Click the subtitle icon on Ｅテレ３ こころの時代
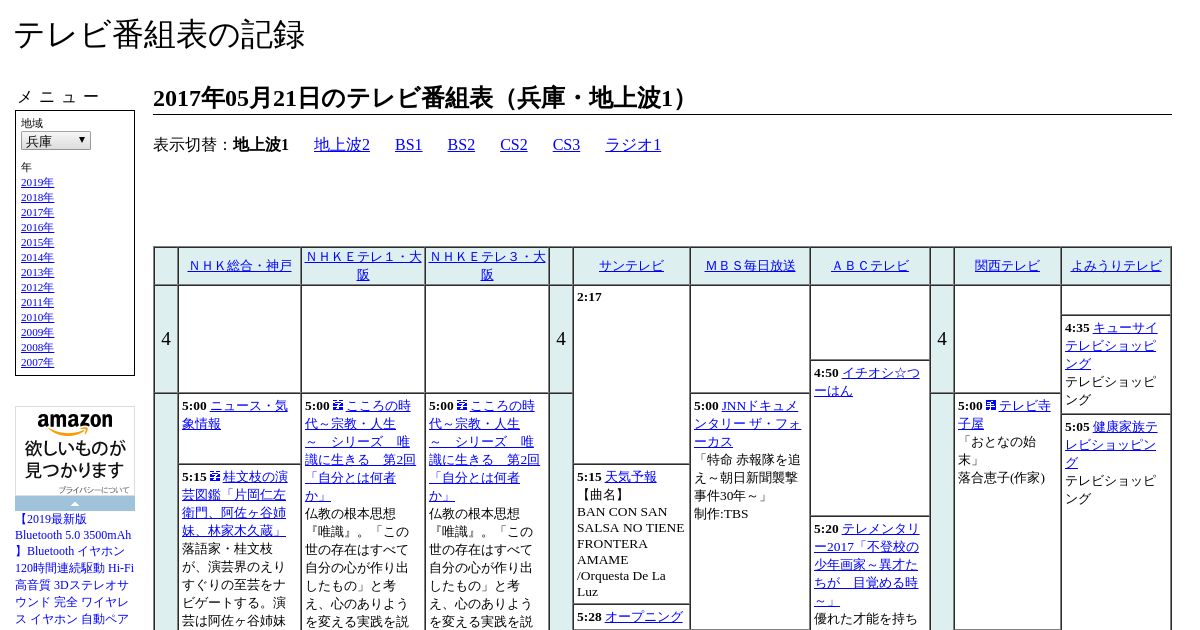Screen dimensions: 1200x630 click(462, 406)
